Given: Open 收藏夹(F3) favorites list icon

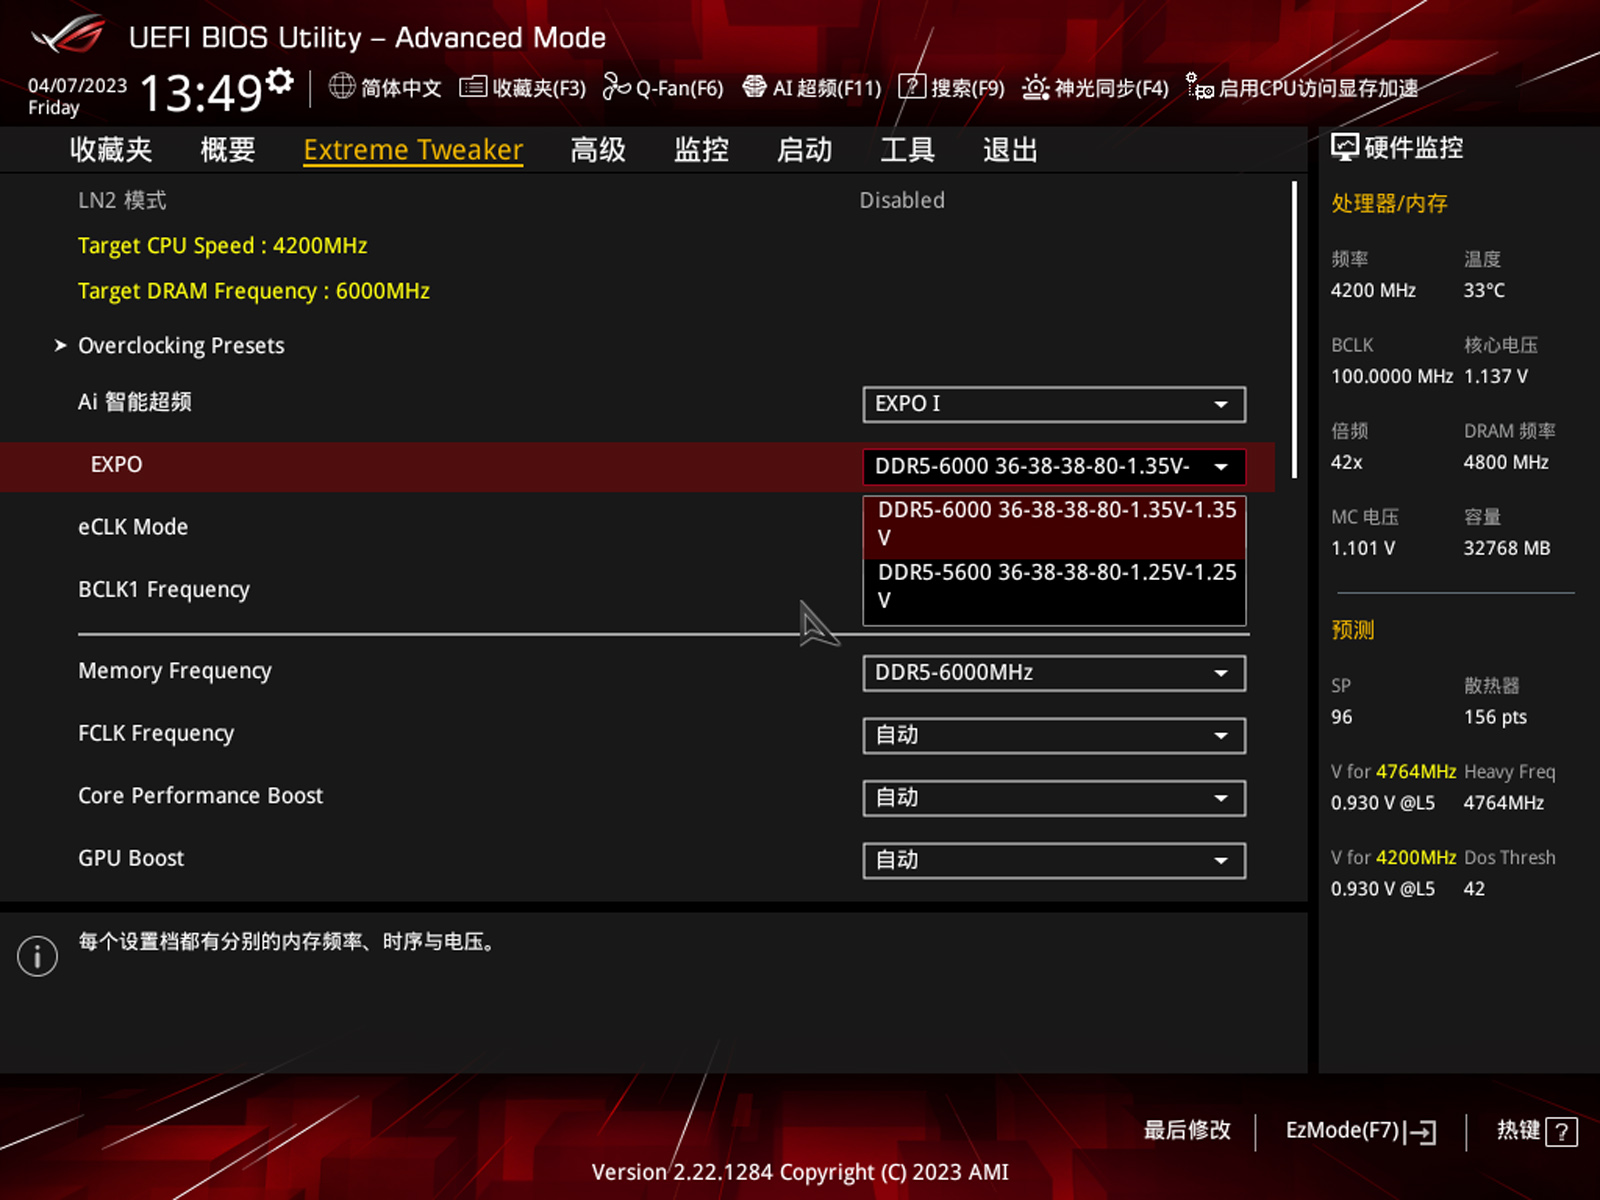Looking at the screenshot, I should pos(473,88).
